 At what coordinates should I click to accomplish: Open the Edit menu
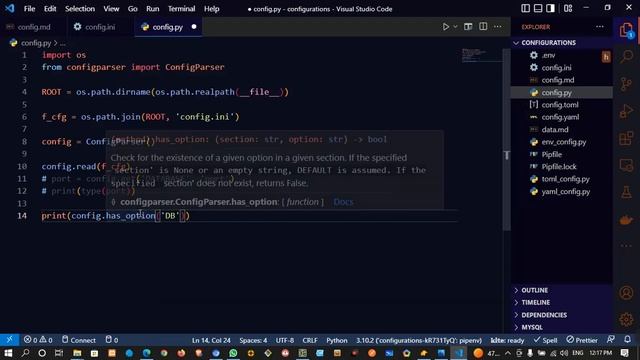pos(50,9)
